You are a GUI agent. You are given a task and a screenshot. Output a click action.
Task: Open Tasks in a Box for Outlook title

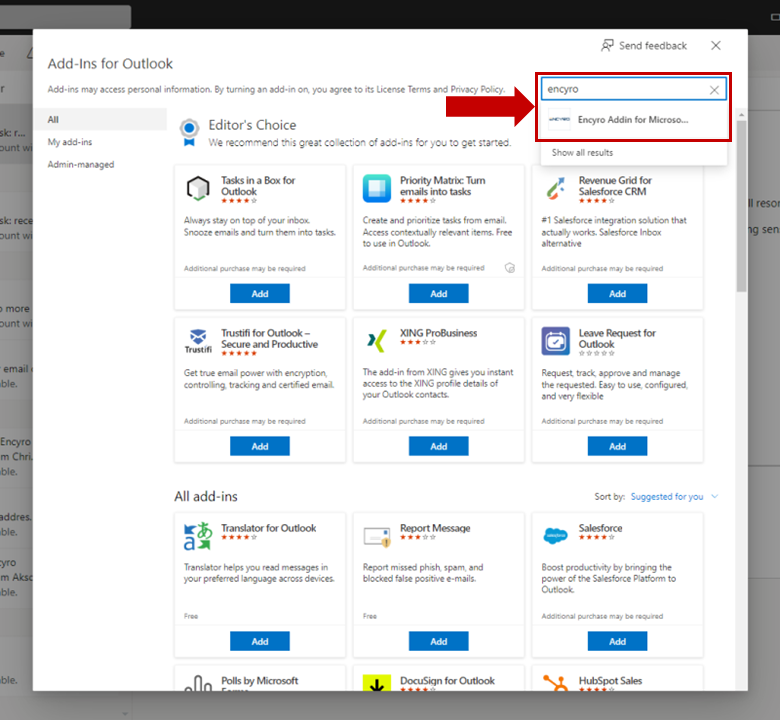(x=258, y=186)
